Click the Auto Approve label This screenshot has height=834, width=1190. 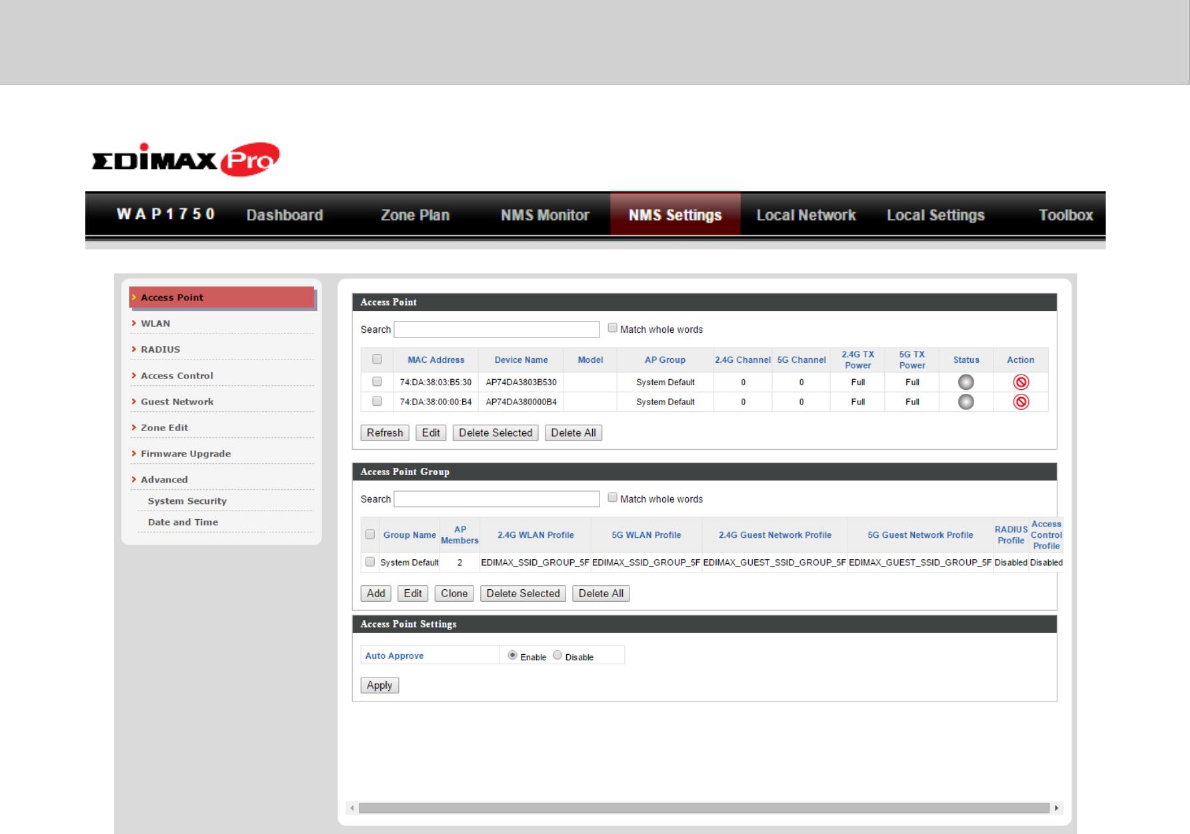pos(394,656)
